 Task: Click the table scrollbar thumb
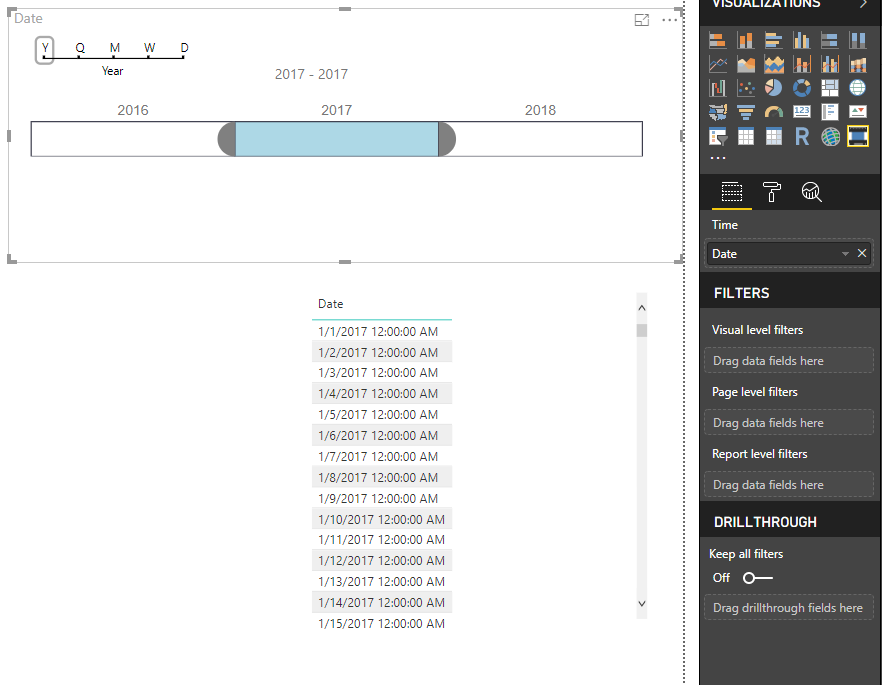pyautogui.click(x=642, y=331)
